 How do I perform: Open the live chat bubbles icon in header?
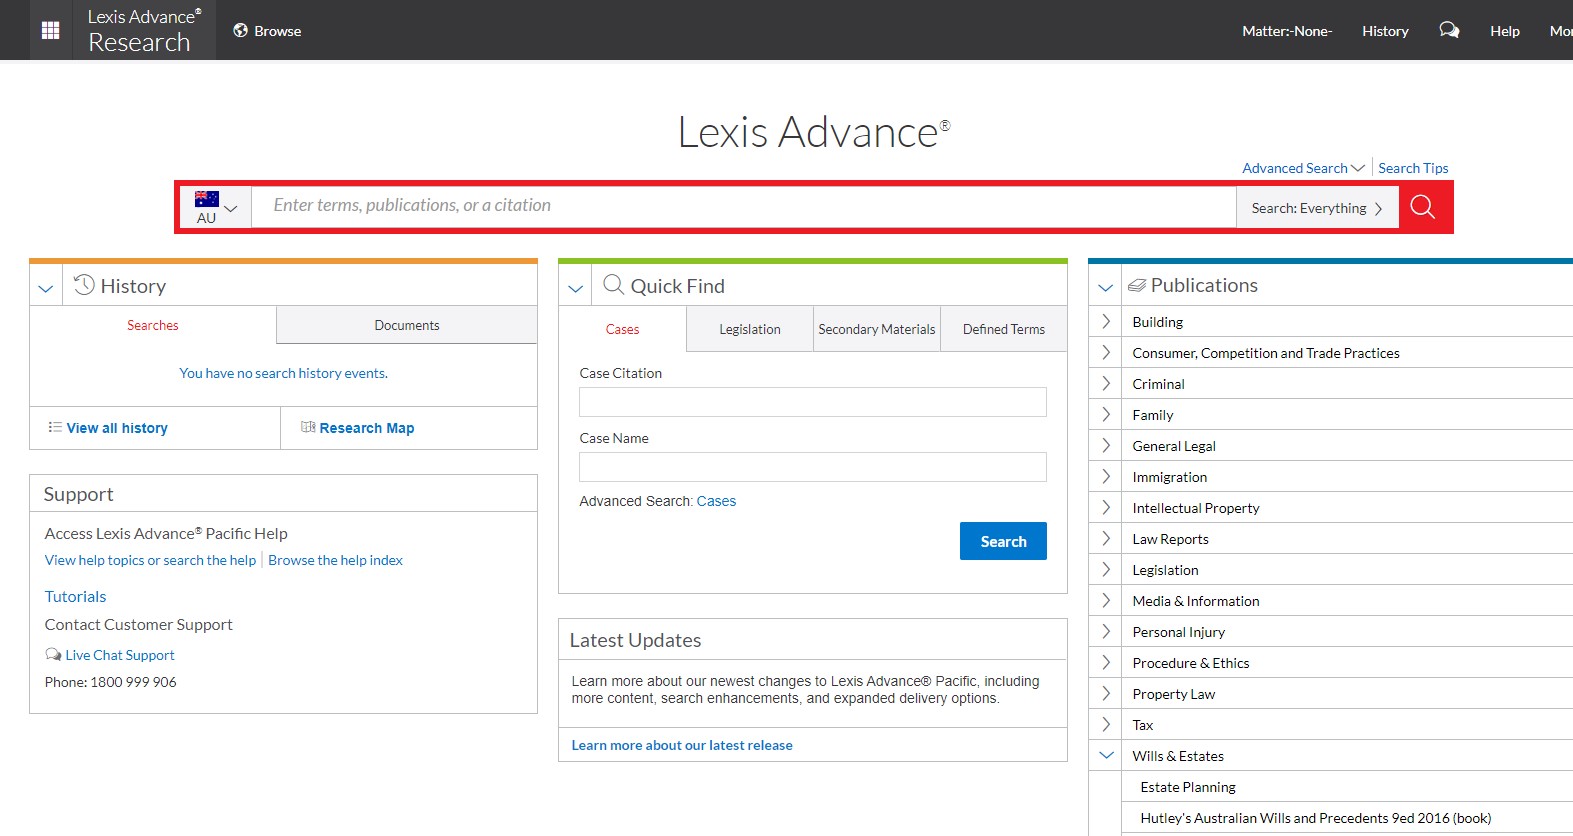[x=1449, y=30]
